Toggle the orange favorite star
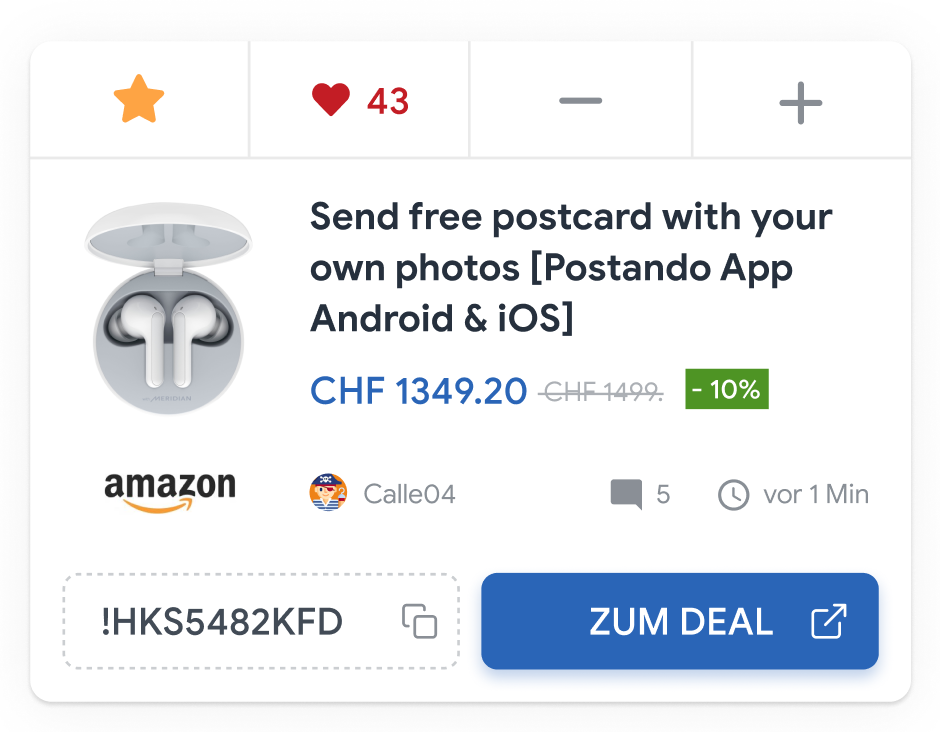The width and height of the screenshot is (940, 732). click(x=139, y=101)
